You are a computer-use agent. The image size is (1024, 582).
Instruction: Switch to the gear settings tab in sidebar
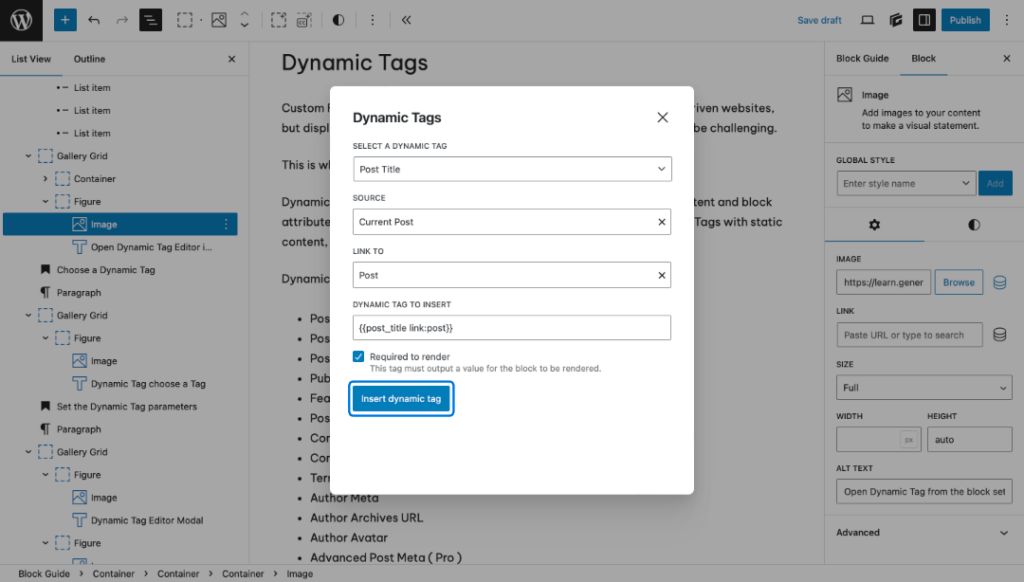874,225
